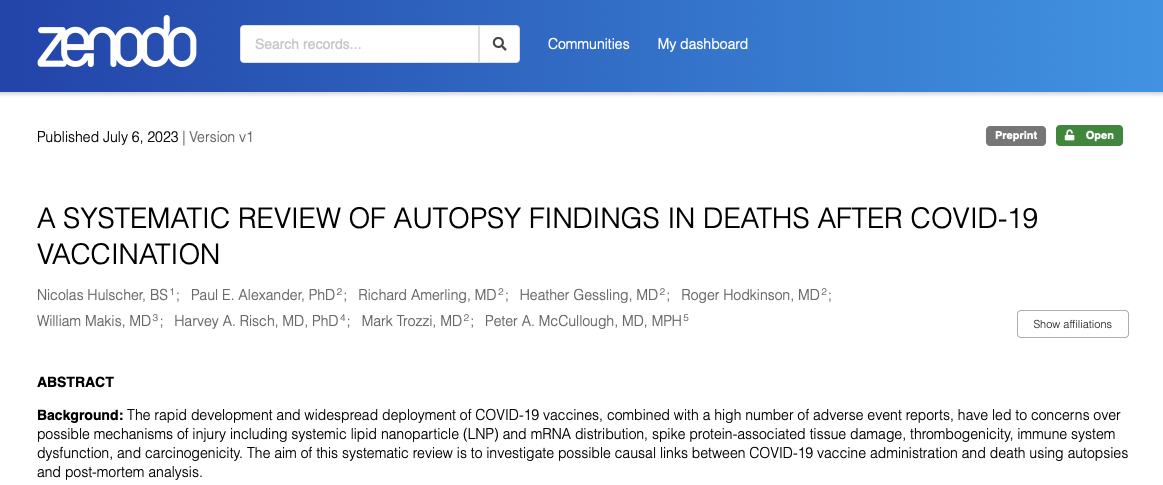Screen dimensions: 1163x485
Task: Click the magnifying glass search button
Action: pyautogui.click(x=499, y=44)
